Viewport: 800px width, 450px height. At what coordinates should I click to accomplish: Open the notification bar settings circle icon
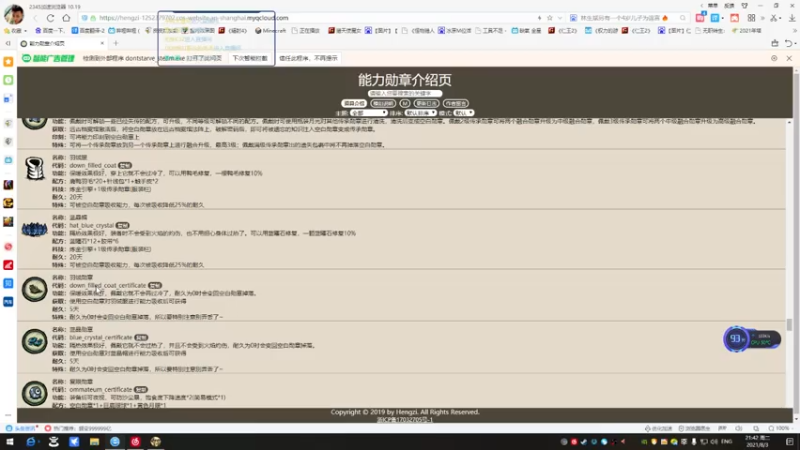tap(774, 58)
